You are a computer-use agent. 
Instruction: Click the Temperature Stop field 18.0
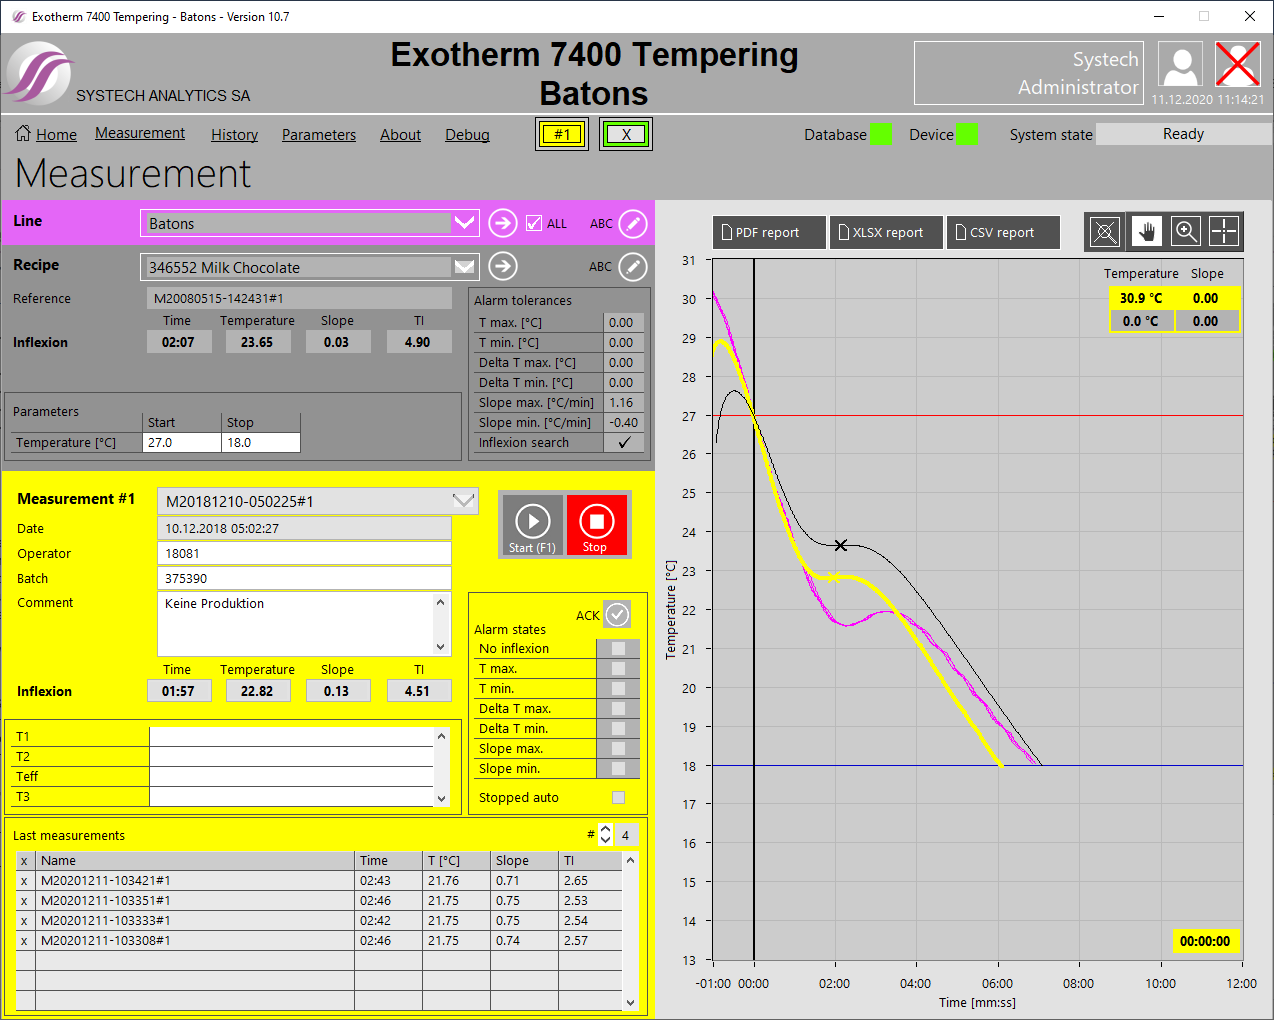261,442
